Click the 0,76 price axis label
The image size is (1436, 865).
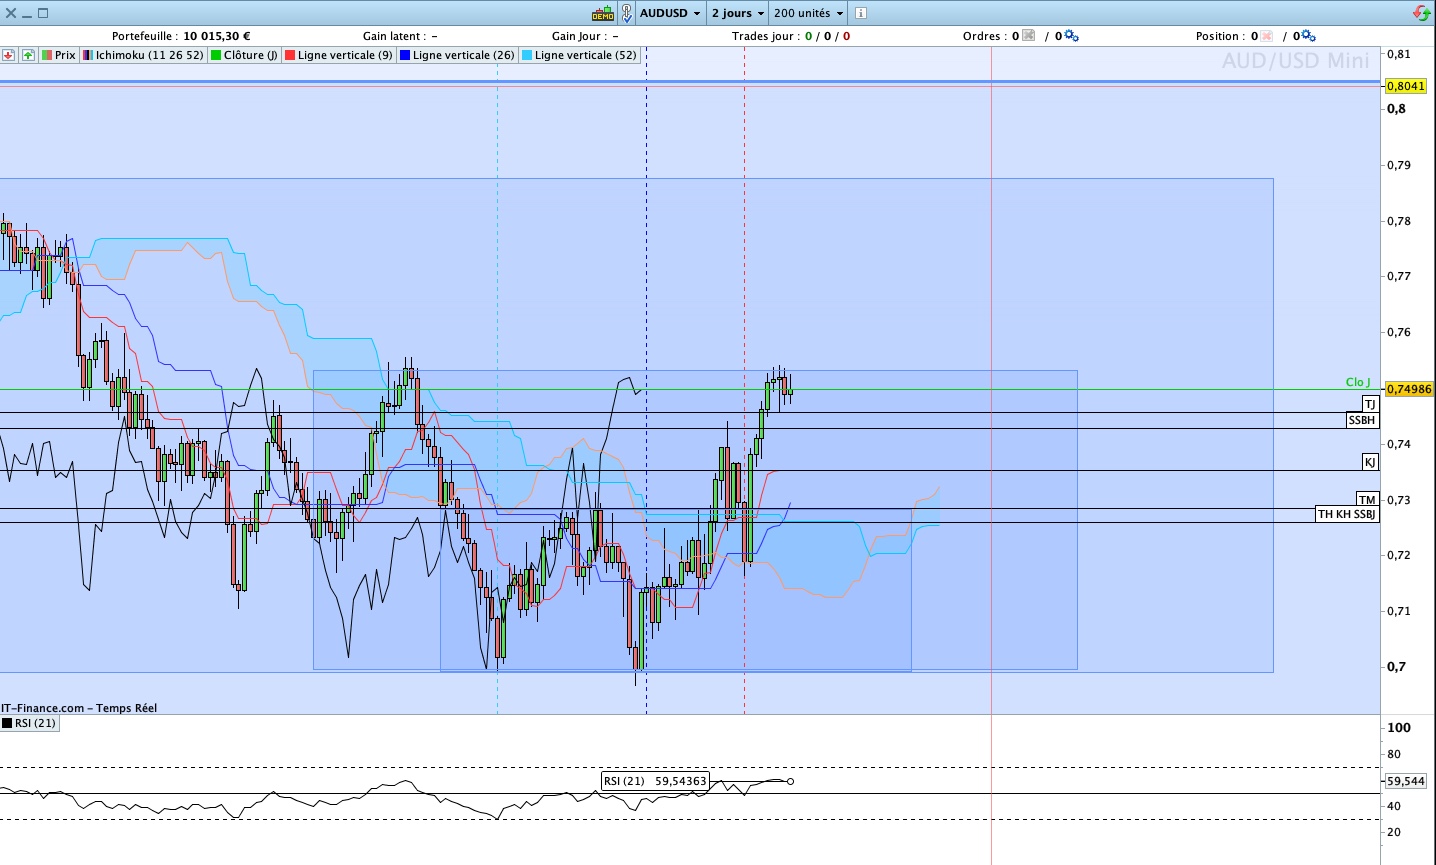pos(1398,332)
